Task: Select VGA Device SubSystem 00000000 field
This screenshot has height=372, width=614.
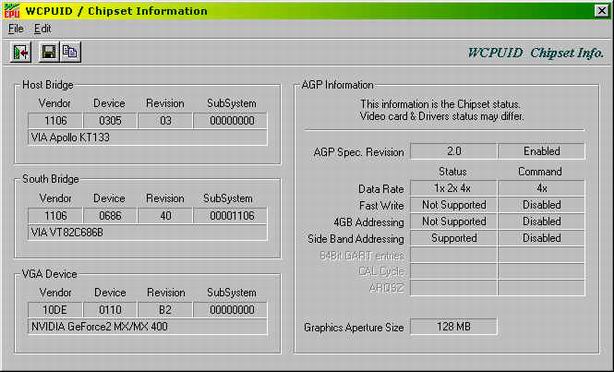Action: point(231,310)
